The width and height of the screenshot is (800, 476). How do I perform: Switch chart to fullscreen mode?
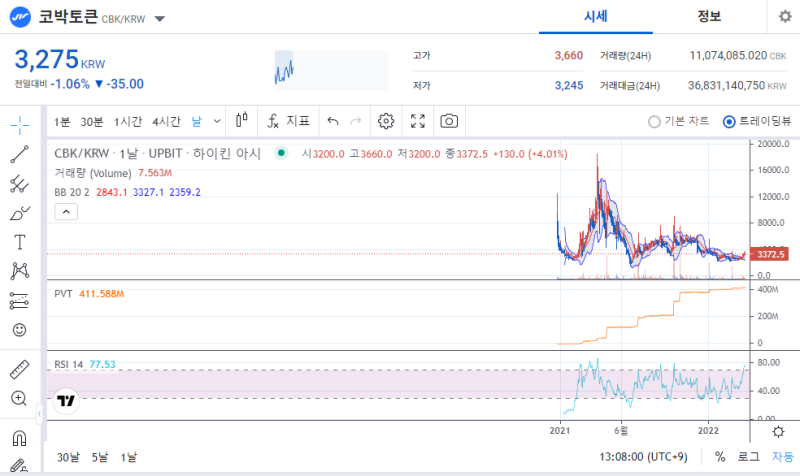click(418, 121)
